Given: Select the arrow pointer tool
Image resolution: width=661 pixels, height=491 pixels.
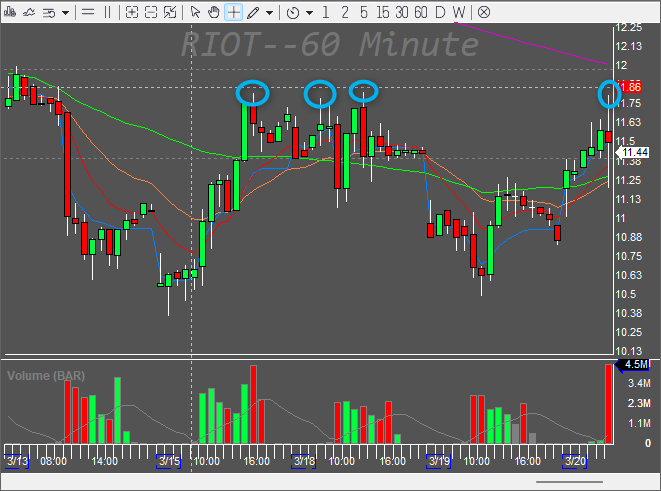Looking at the screenshot, I should (195, 13).
